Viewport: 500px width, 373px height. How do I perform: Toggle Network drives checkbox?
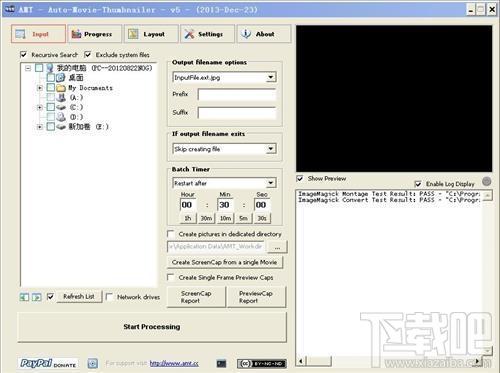109,297
